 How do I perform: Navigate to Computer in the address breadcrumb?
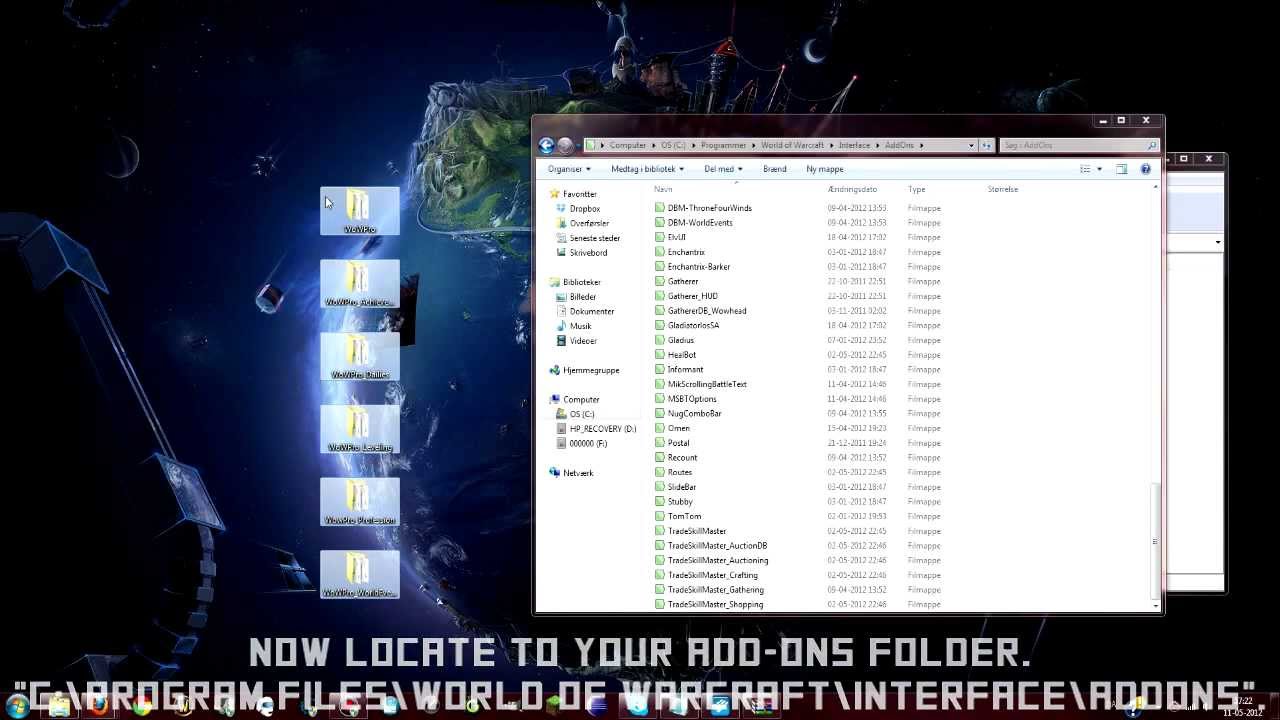click(x=628, y=145)
